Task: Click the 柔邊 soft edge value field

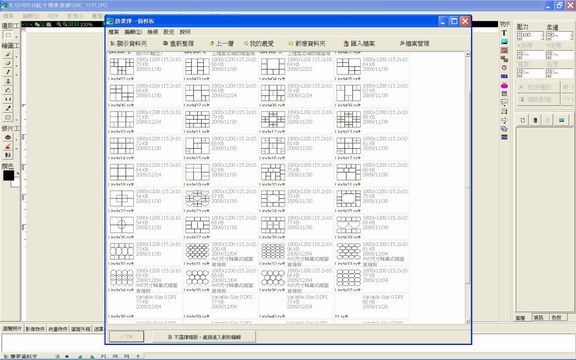Action: (x=561, y=35)
